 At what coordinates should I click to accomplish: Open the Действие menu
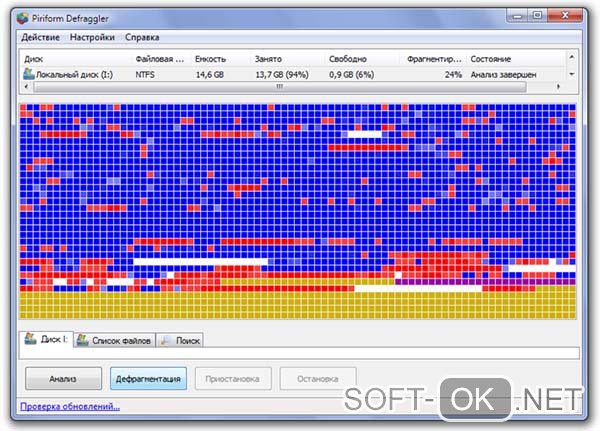(x=41, y=38)
